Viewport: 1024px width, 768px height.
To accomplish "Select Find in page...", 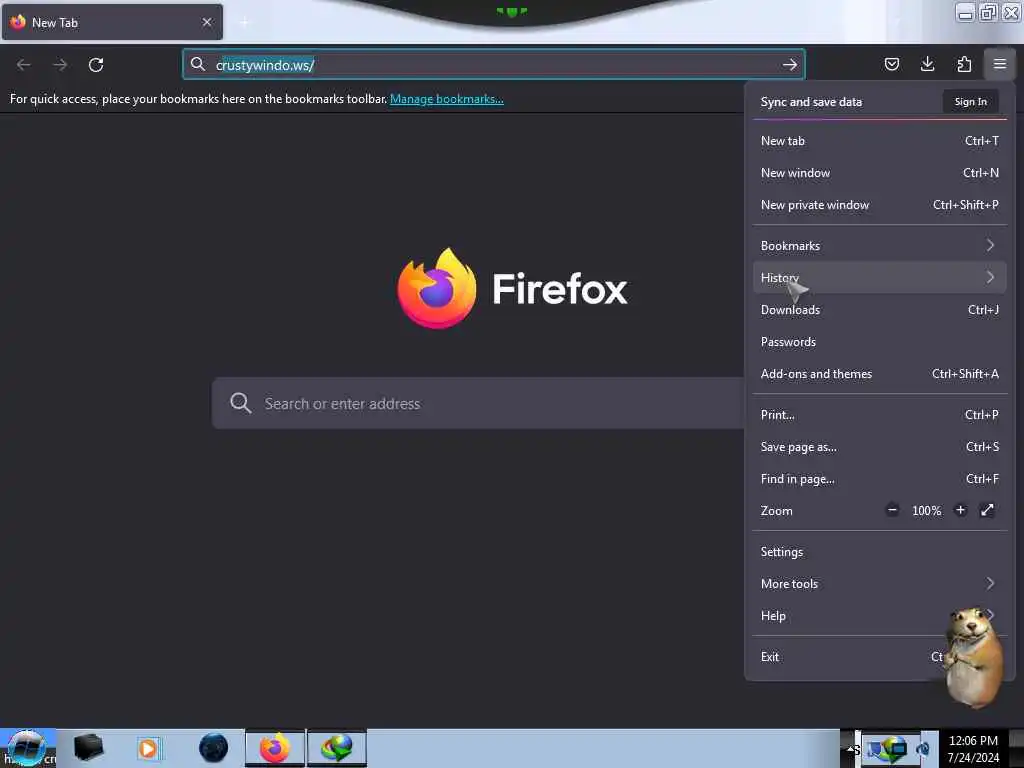I will (880, 479).
